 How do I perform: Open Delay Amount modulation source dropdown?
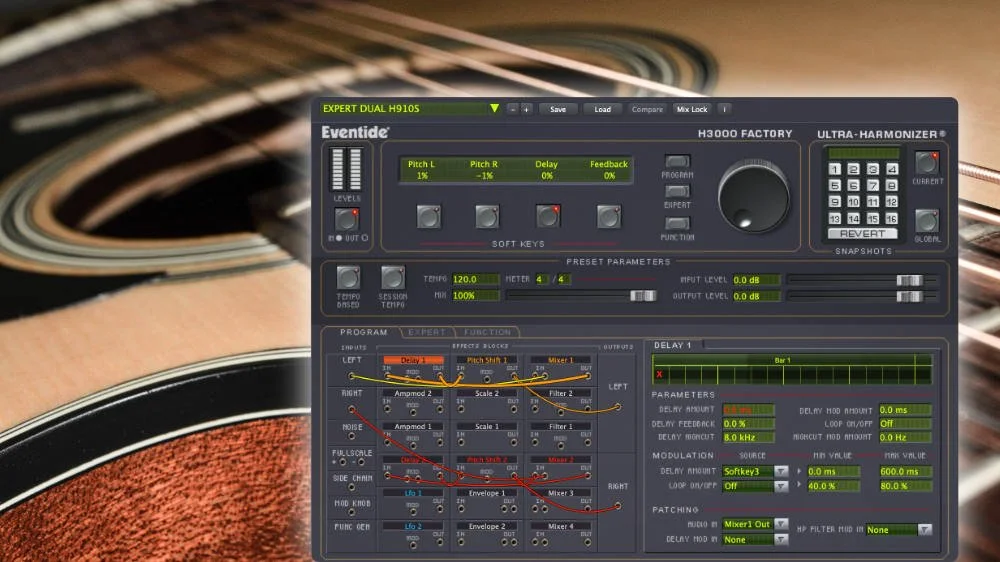click(x=781, y=471)
